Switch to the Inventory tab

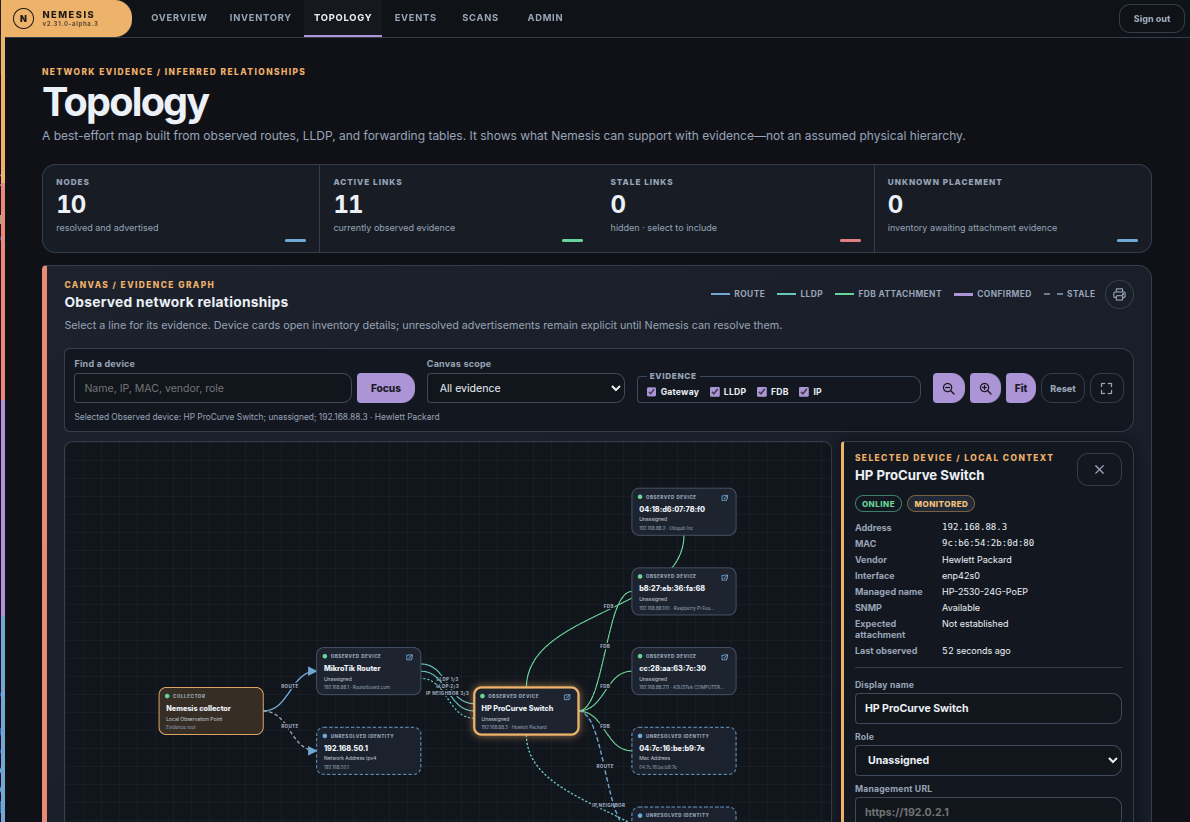tap(260, 17)
